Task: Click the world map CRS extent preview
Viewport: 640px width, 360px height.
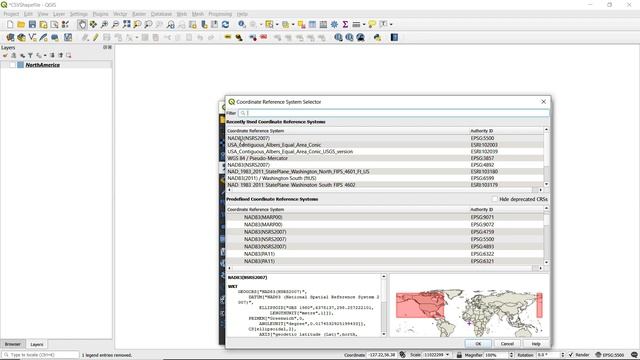Action: point(469,305)
